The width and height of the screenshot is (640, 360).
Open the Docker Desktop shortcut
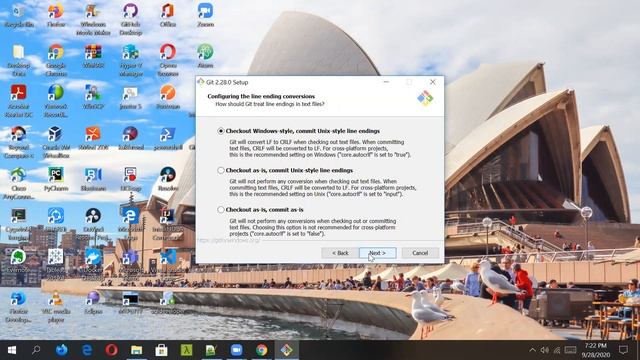(93, 264)
